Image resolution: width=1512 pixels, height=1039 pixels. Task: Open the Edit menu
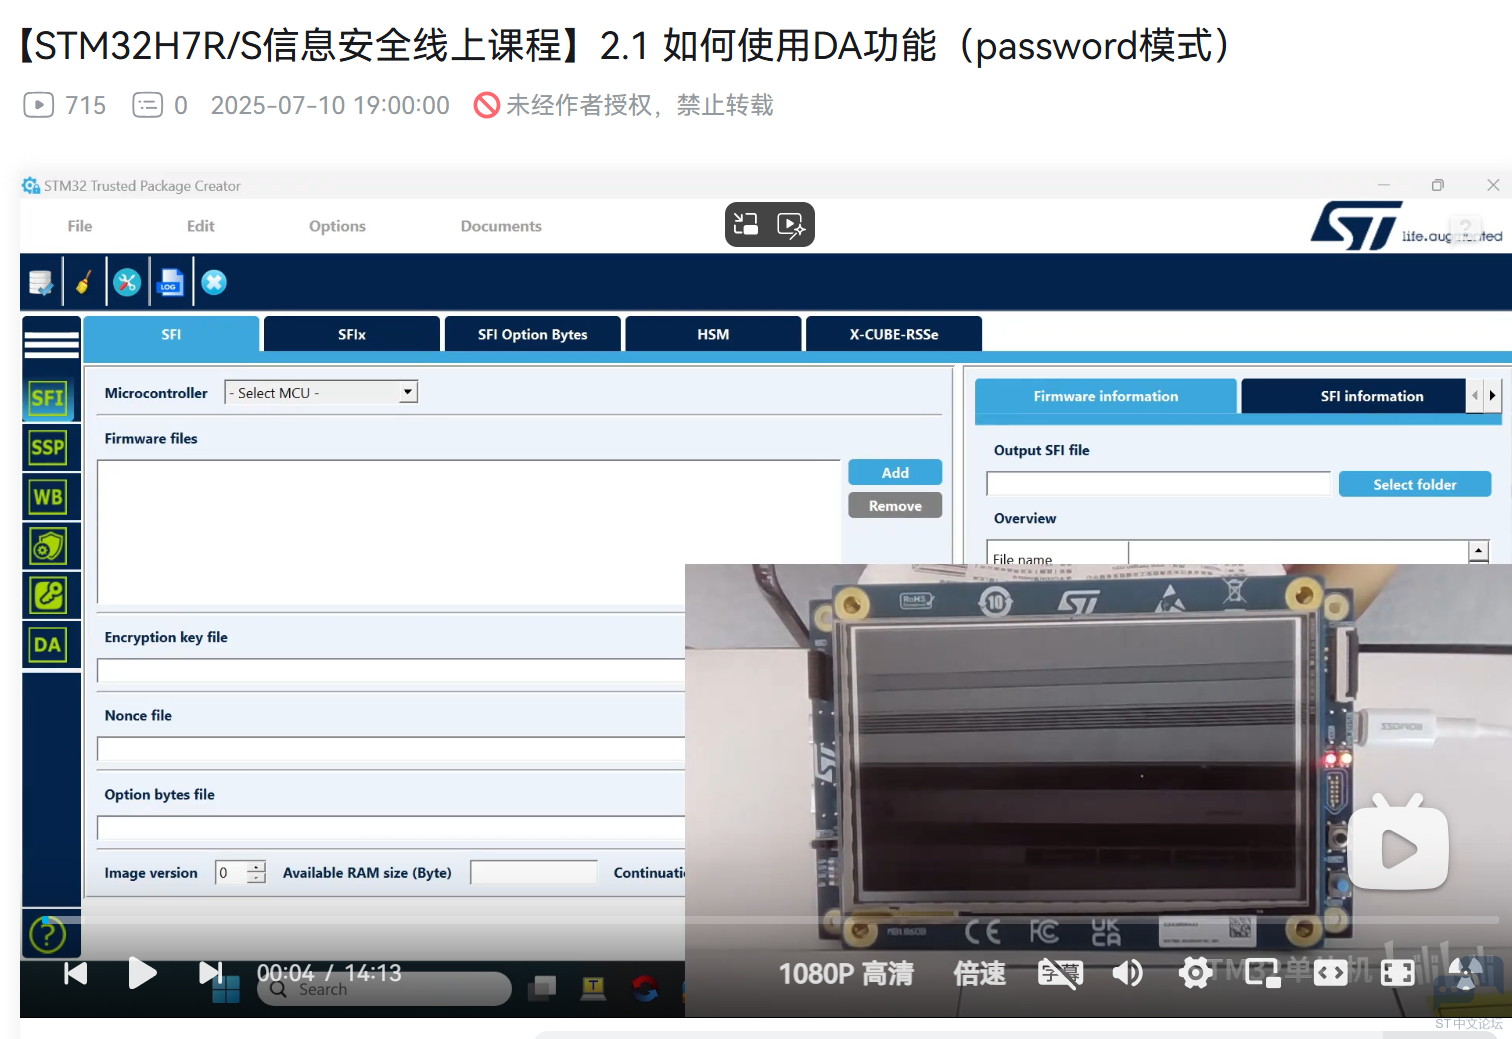click(201, 226)
